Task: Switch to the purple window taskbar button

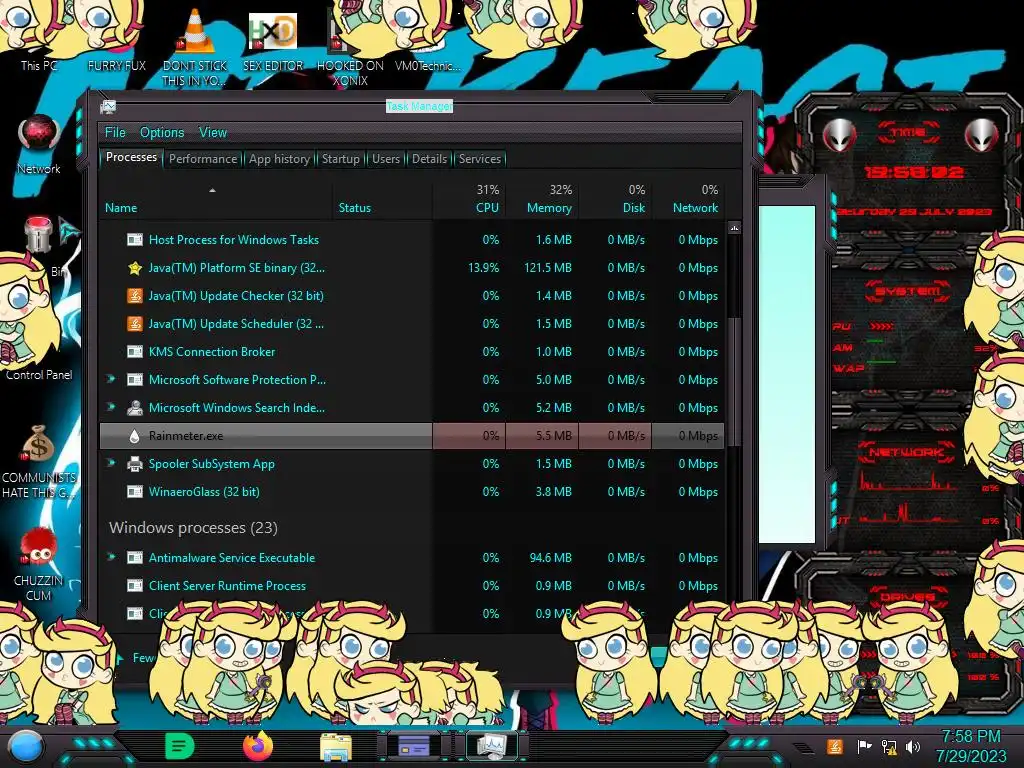Action: coord(413,746)
